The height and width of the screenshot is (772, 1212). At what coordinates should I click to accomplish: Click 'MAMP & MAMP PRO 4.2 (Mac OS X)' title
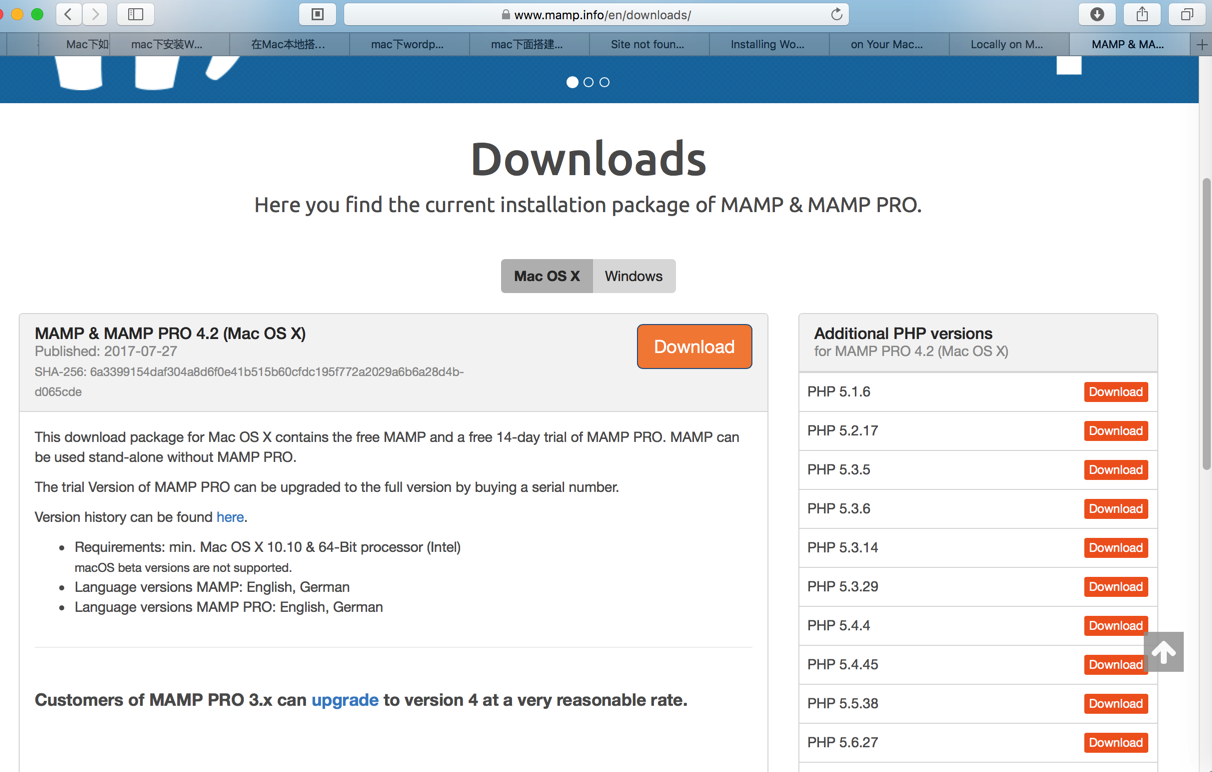click(170, 334)
